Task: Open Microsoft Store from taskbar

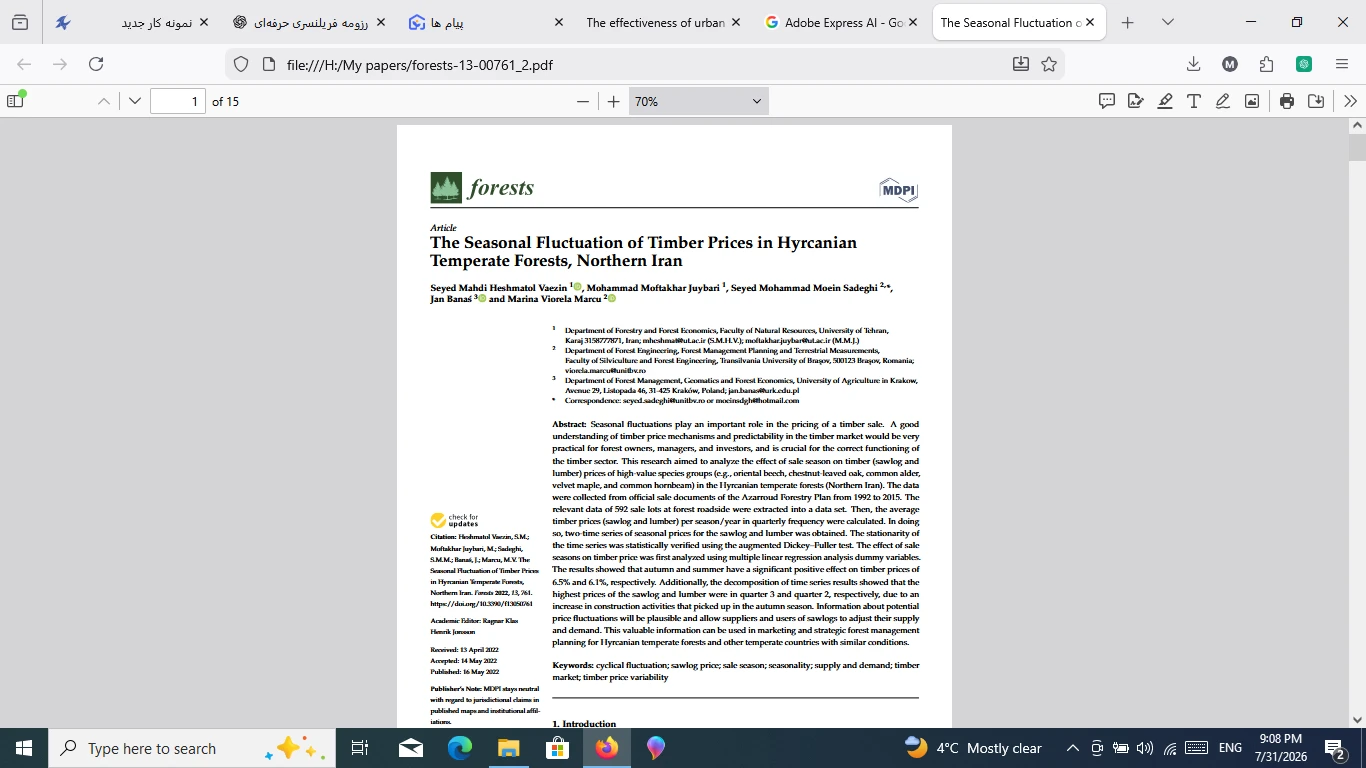Action: click(557, 748)
